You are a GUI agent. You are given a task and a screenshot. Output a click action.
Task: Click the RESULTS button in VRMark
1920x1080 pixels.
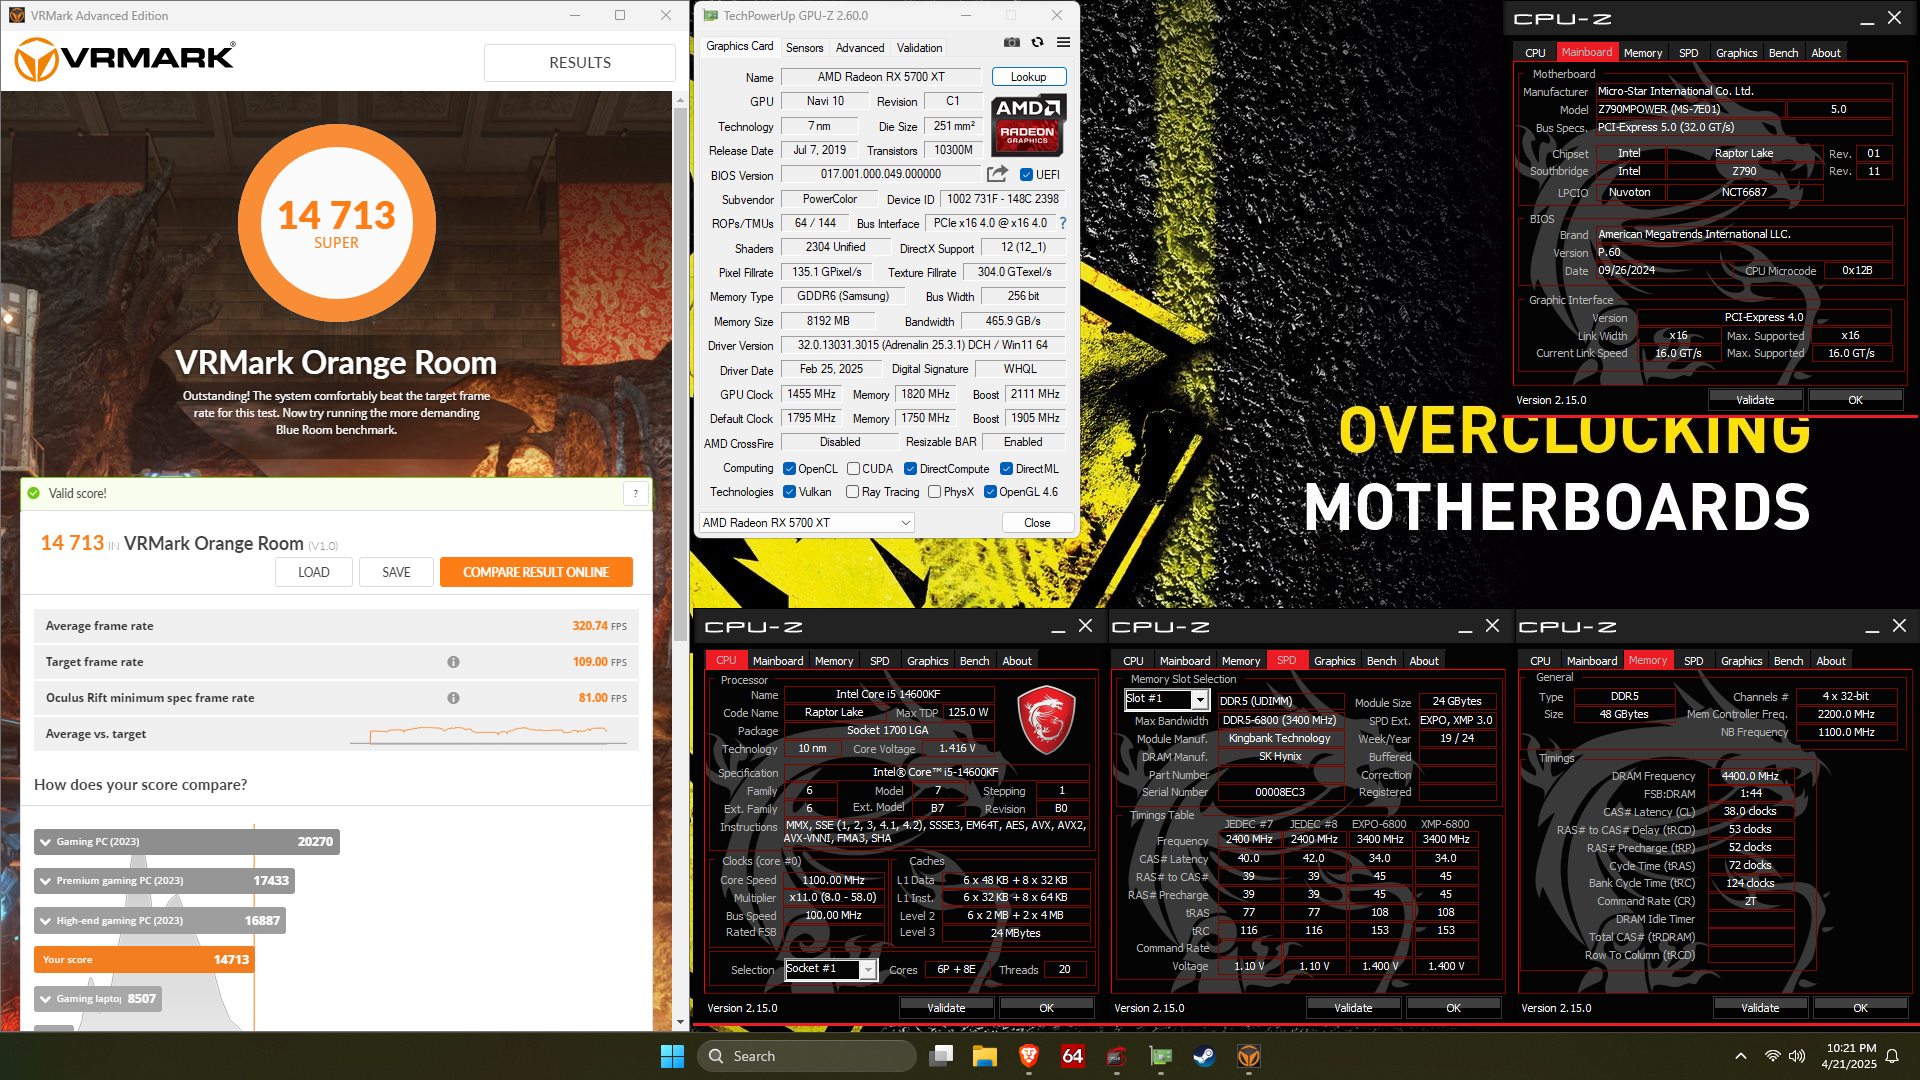pos(580,62)
